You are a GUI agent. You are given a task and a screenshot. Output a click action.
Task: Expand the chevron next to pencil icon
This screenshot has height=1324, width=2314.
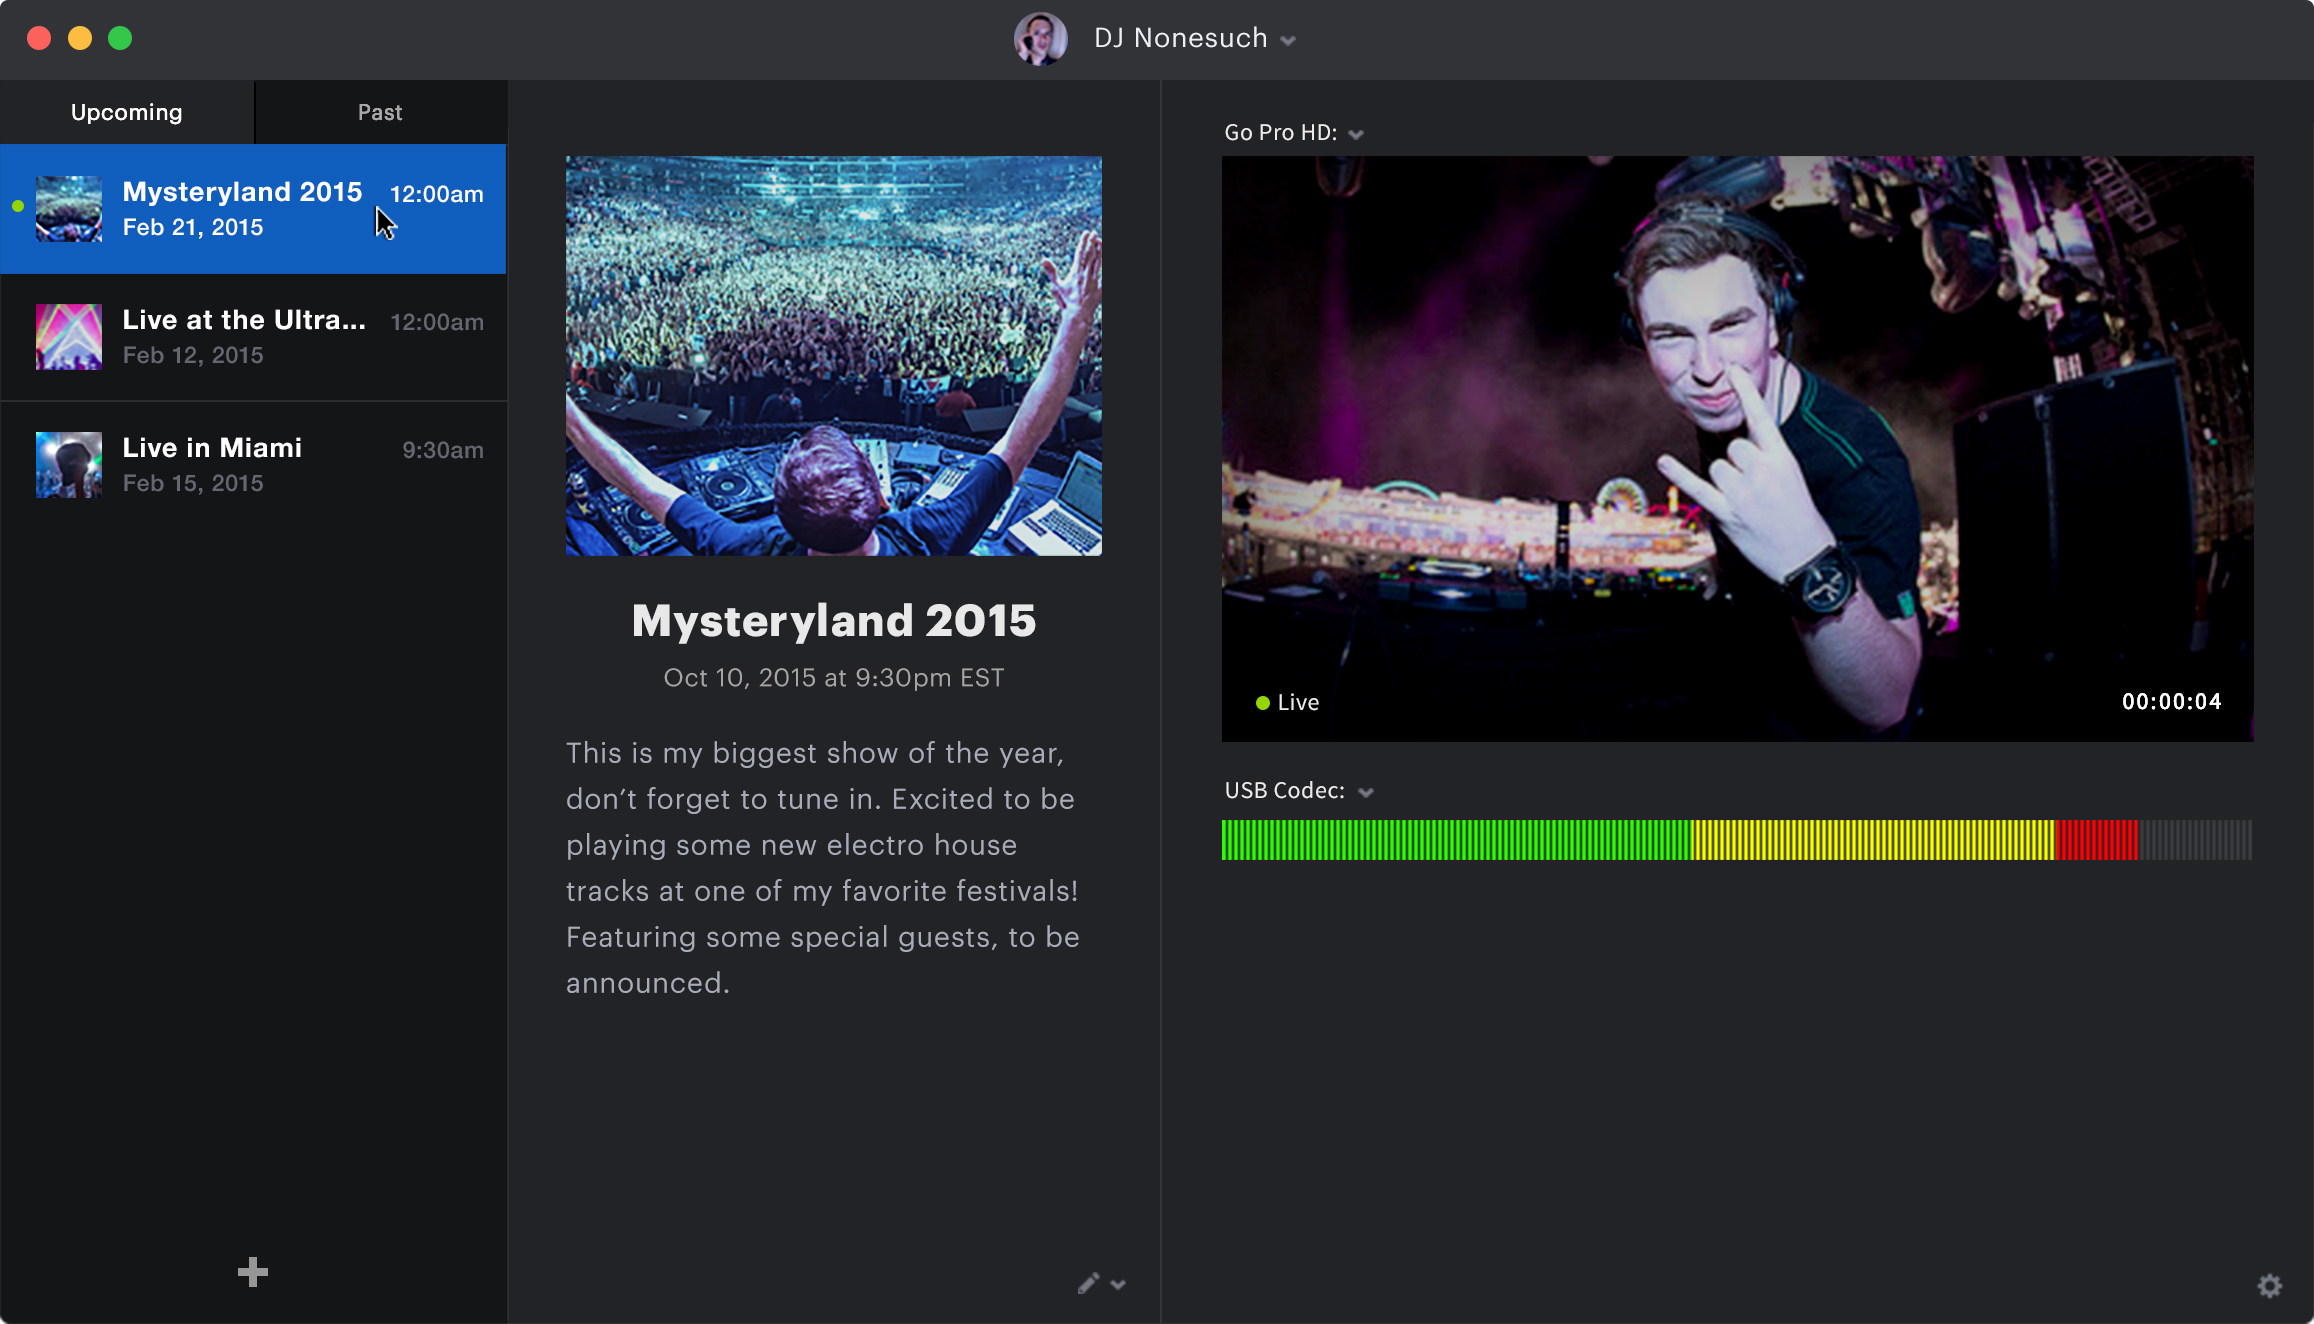click(x=1118, y=1285)
